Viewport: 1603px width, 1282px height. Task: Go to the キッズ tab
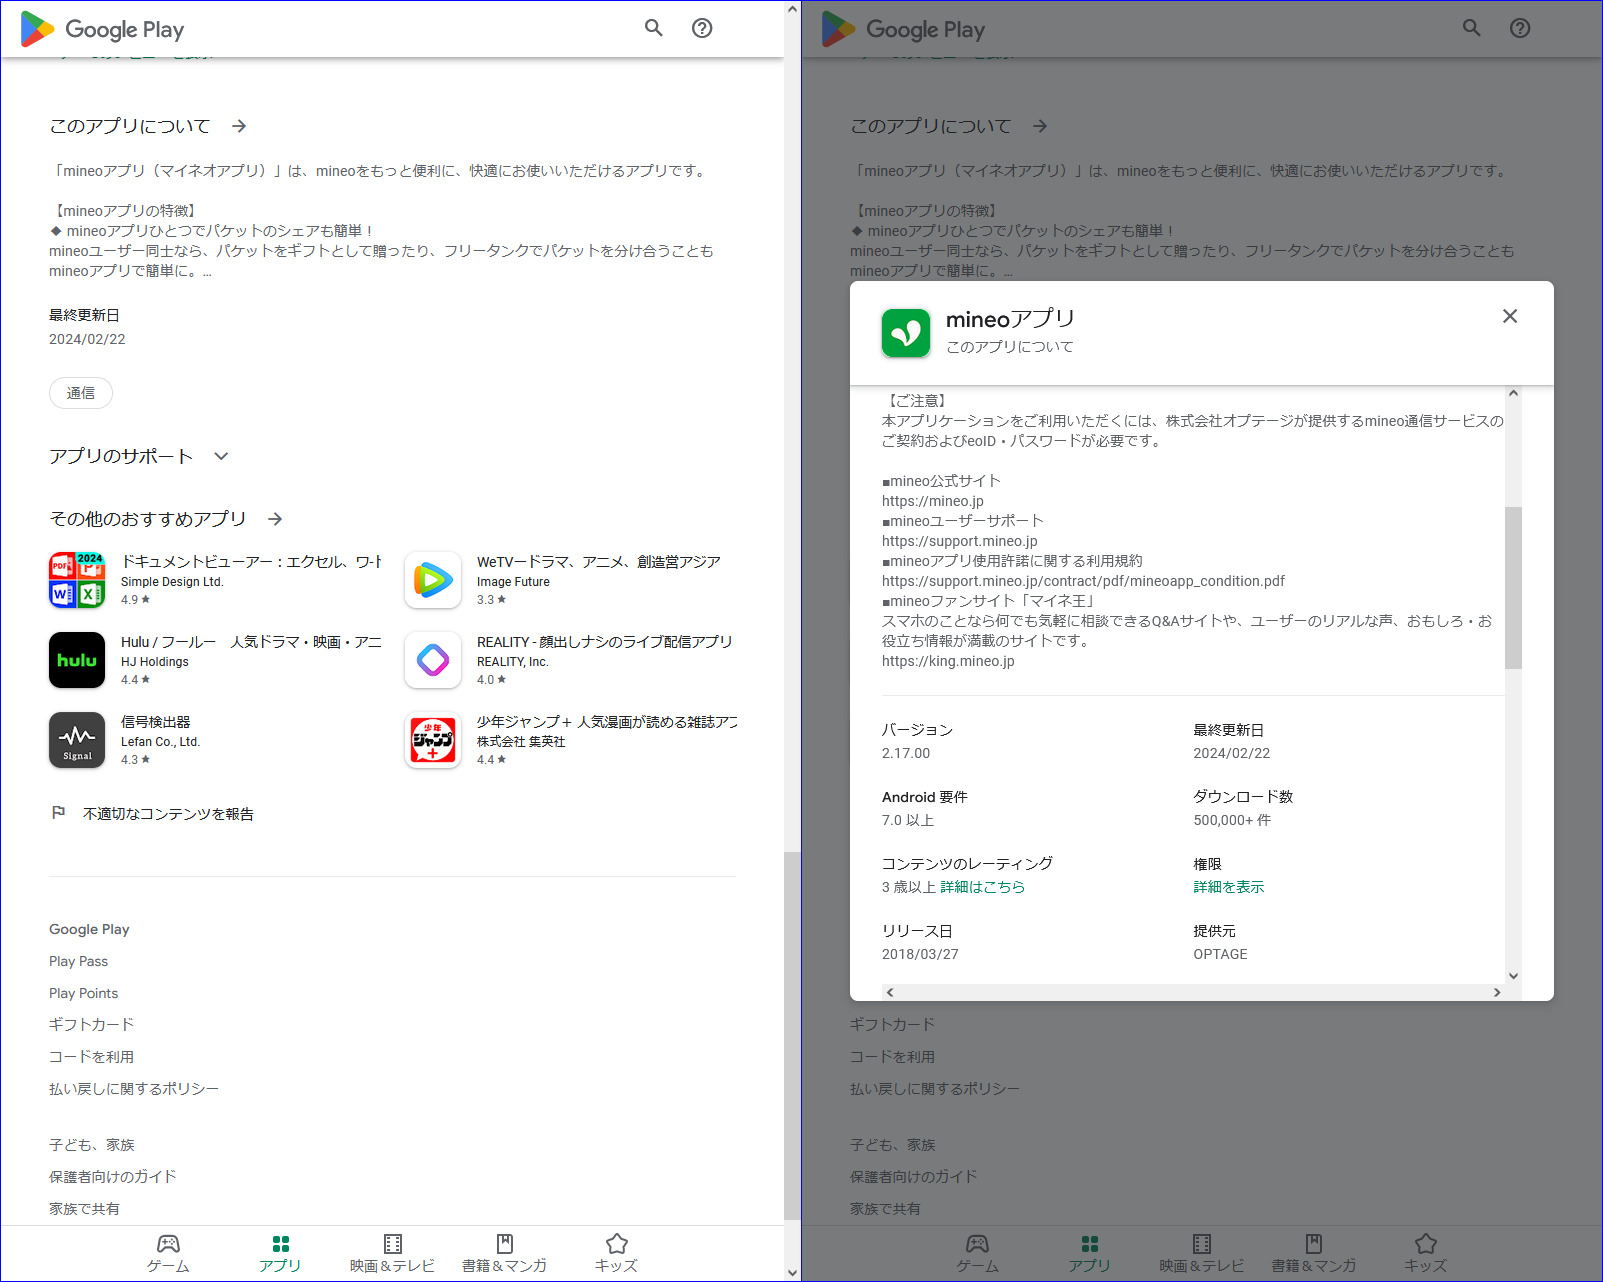pyautogui.click(x=616, y=1252)
